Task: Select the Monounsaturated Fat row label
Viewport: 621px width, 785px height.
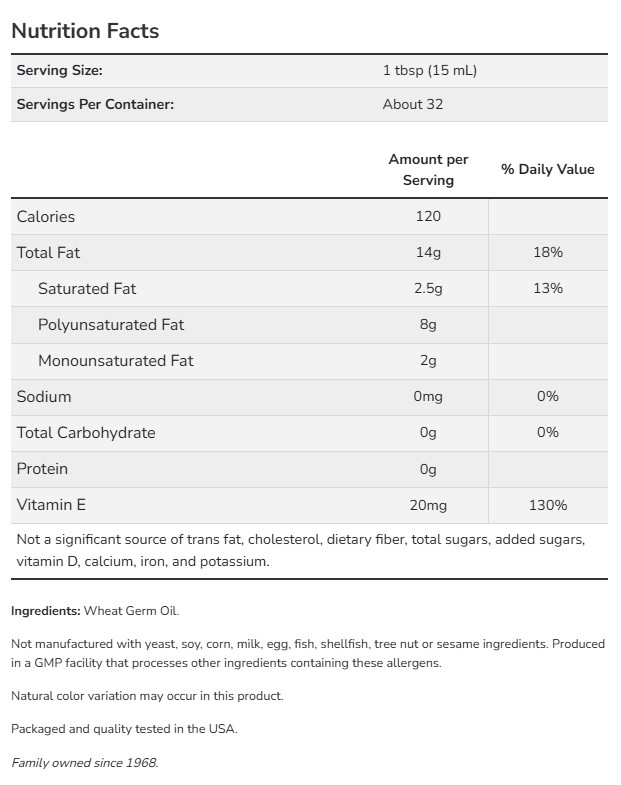Action: [x=116, y=361]
